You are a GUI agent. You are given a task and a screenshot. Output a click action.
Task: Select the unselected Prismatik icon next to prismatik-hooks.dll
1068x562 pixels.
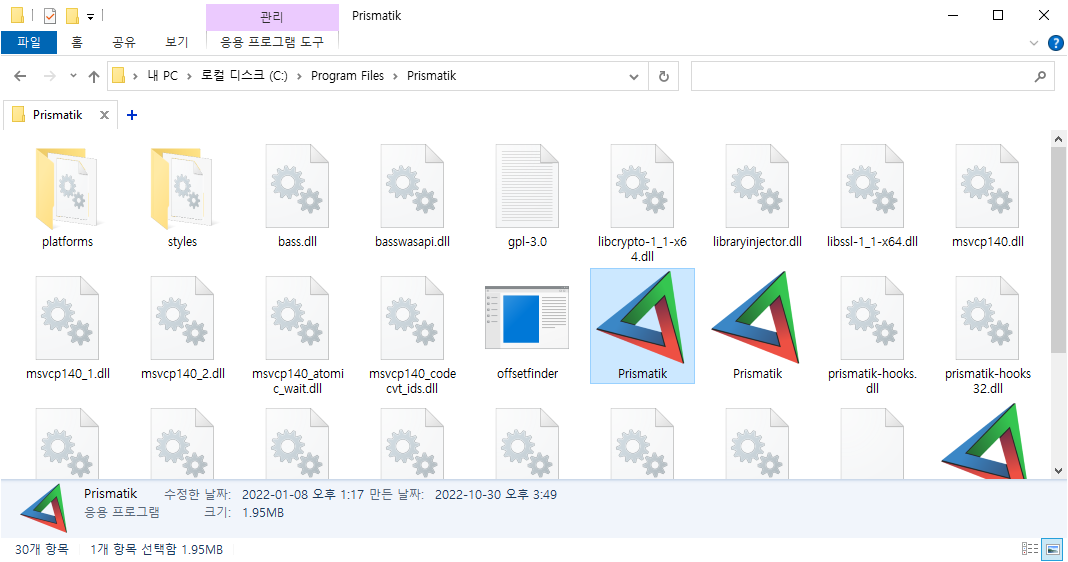pos(757,317)
